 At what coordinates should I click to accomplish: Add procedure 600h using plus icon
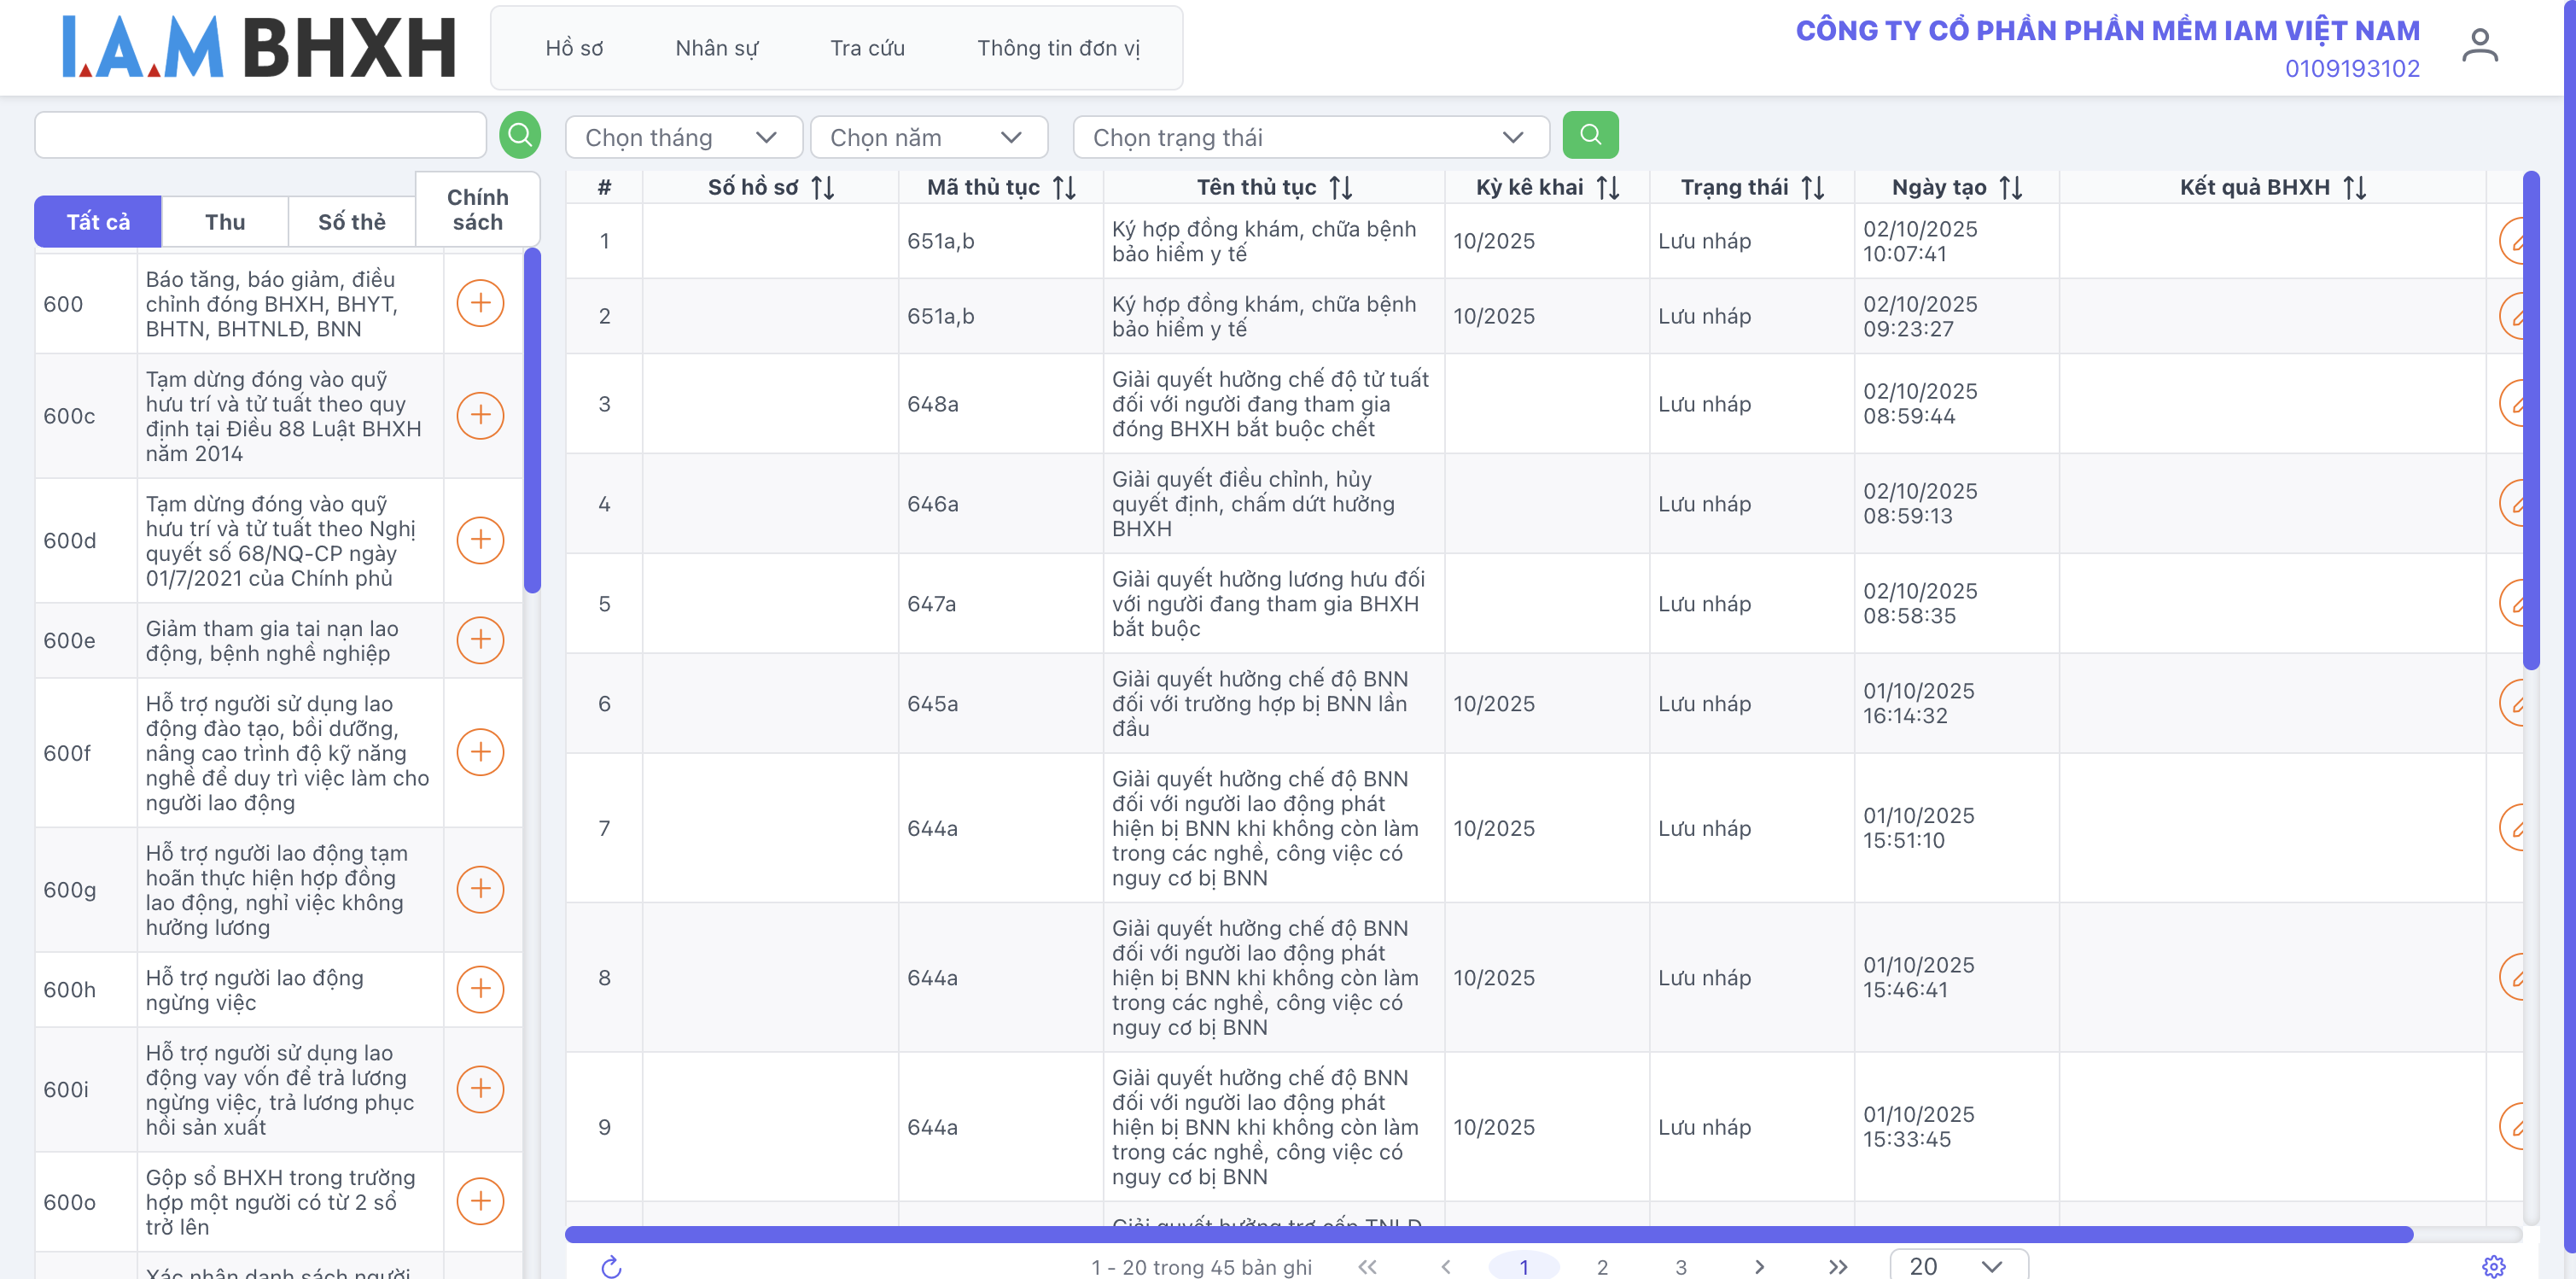click(480, 989)
